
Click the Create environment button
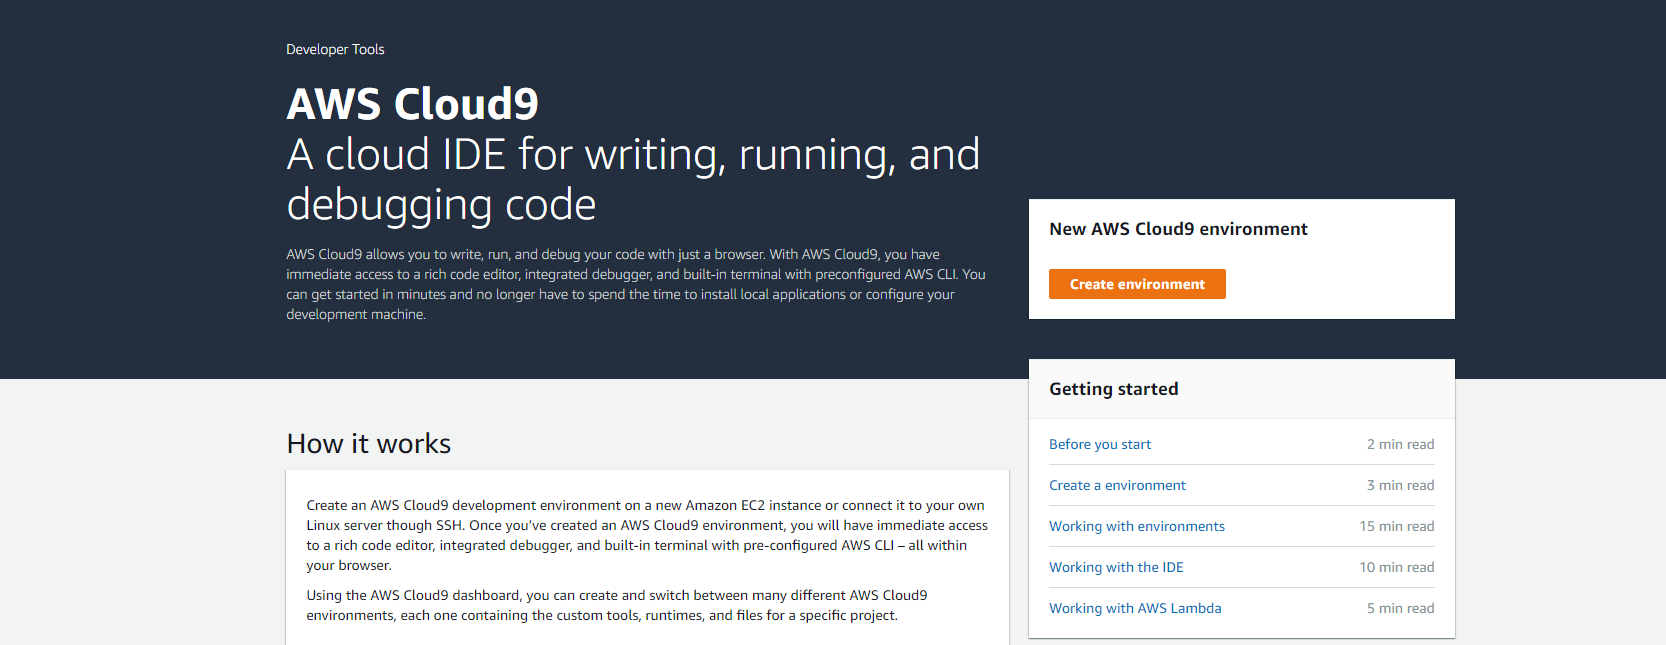click(1137, 284)
